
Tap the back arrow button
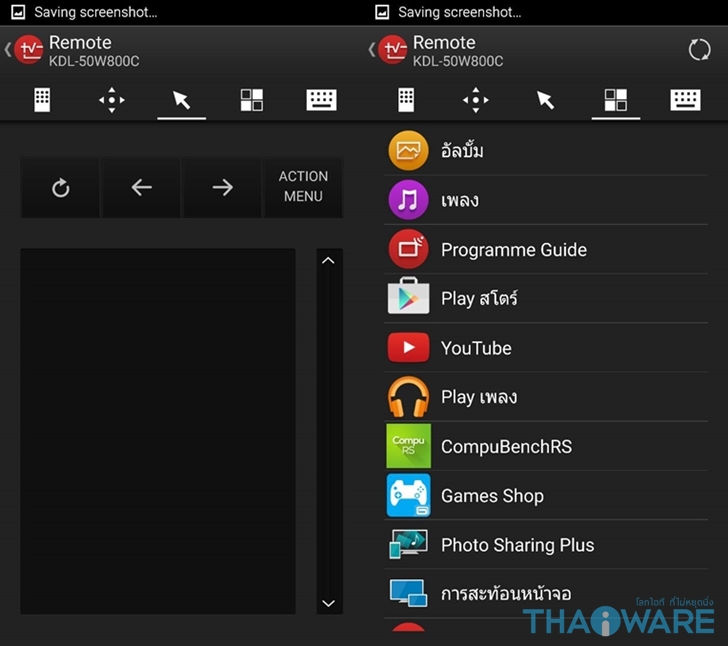pos(142,188)
